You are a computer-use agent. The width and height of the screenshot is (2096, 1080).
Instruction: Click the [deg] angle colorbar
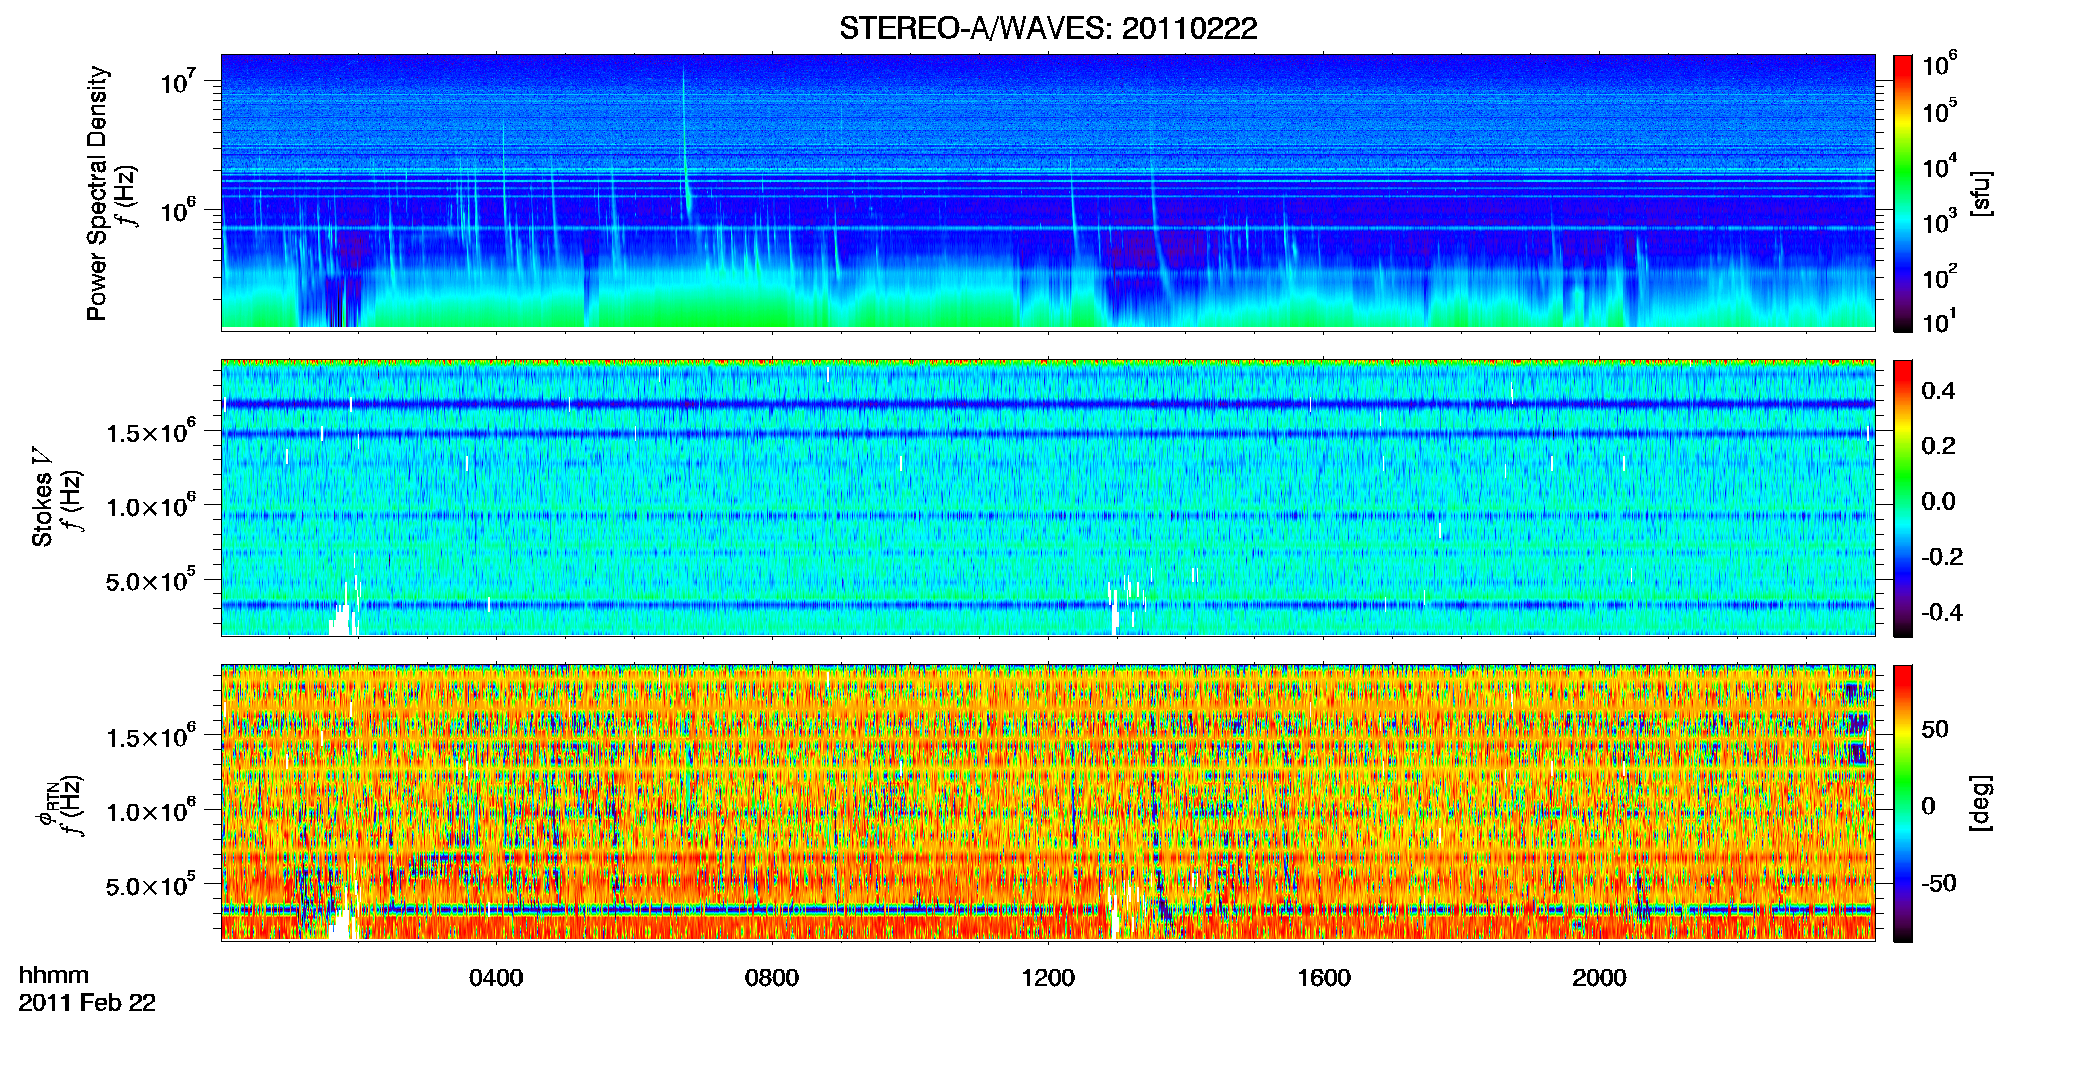1903,803
